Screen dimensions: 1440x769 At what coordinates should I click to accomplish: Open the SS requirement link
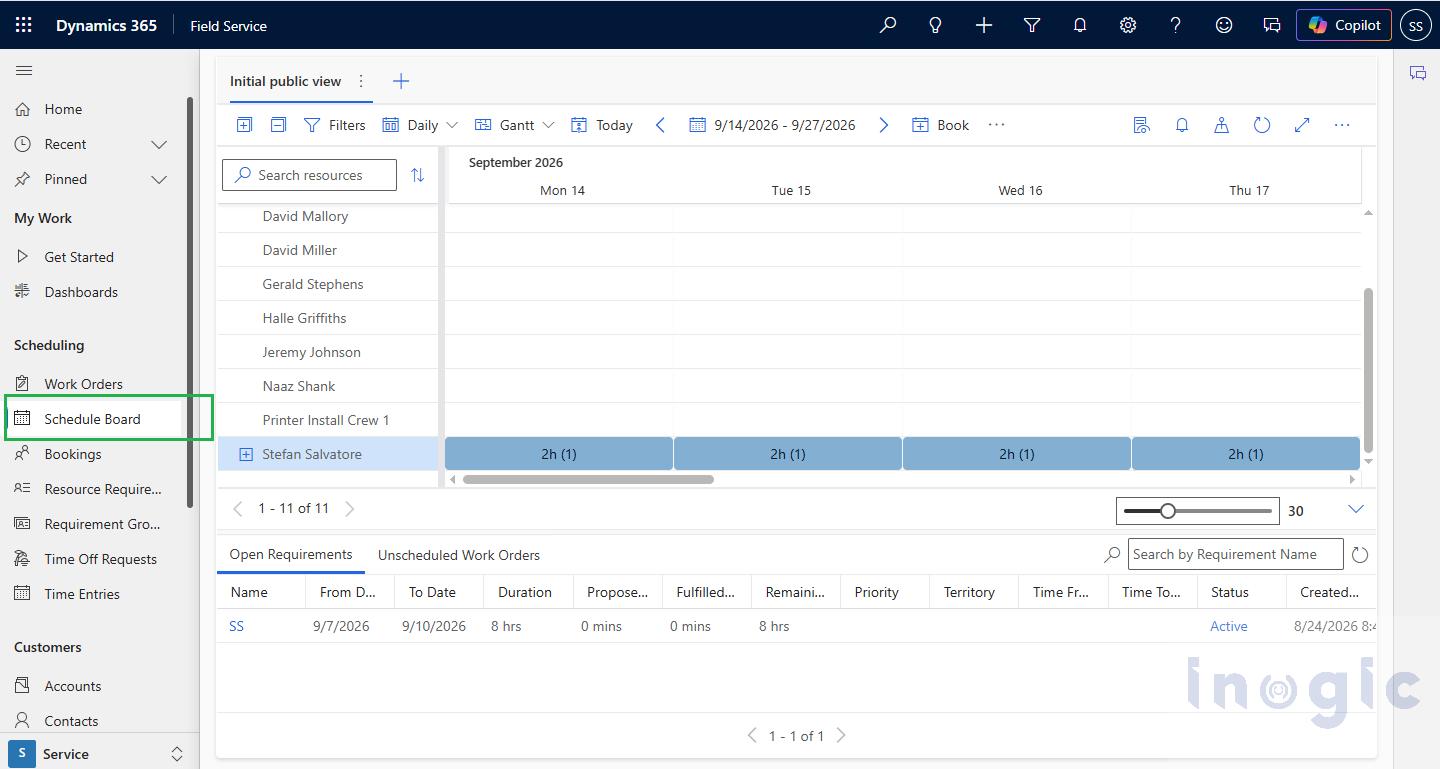237,626
